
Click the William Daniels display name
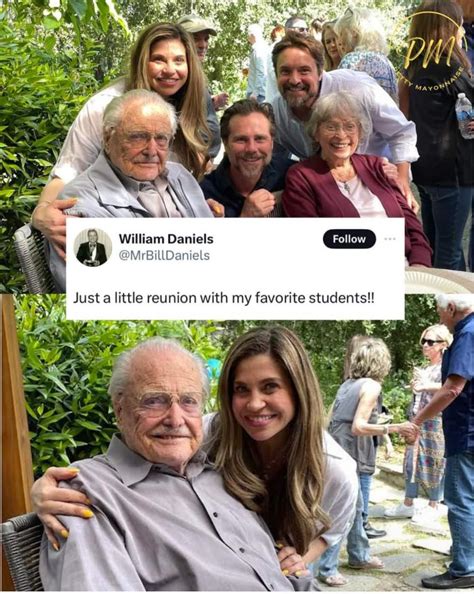point(166,239)
